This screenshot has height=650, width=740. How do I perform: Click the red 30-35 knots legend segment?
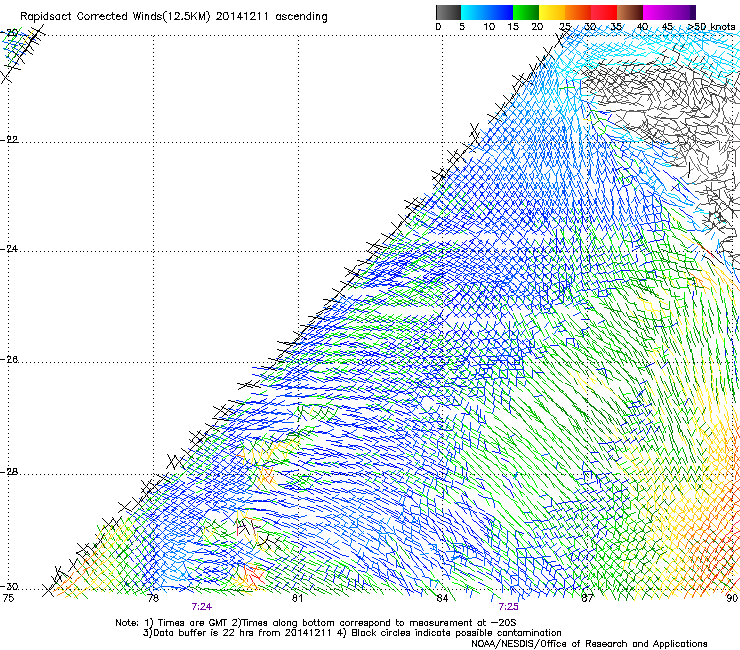[604, 12]
